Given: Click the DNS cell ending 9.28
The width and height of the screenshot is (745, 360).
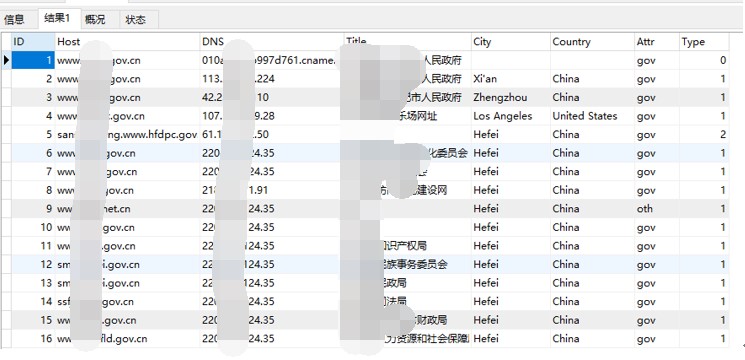Looking at the screenshot, I should [272, 116].
